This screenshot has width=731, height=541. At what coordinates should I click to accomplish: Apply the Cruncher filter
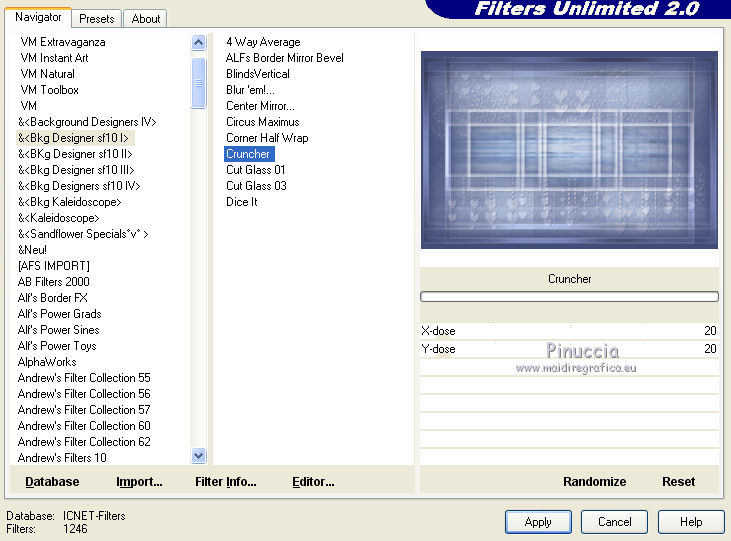coord(538,522)
